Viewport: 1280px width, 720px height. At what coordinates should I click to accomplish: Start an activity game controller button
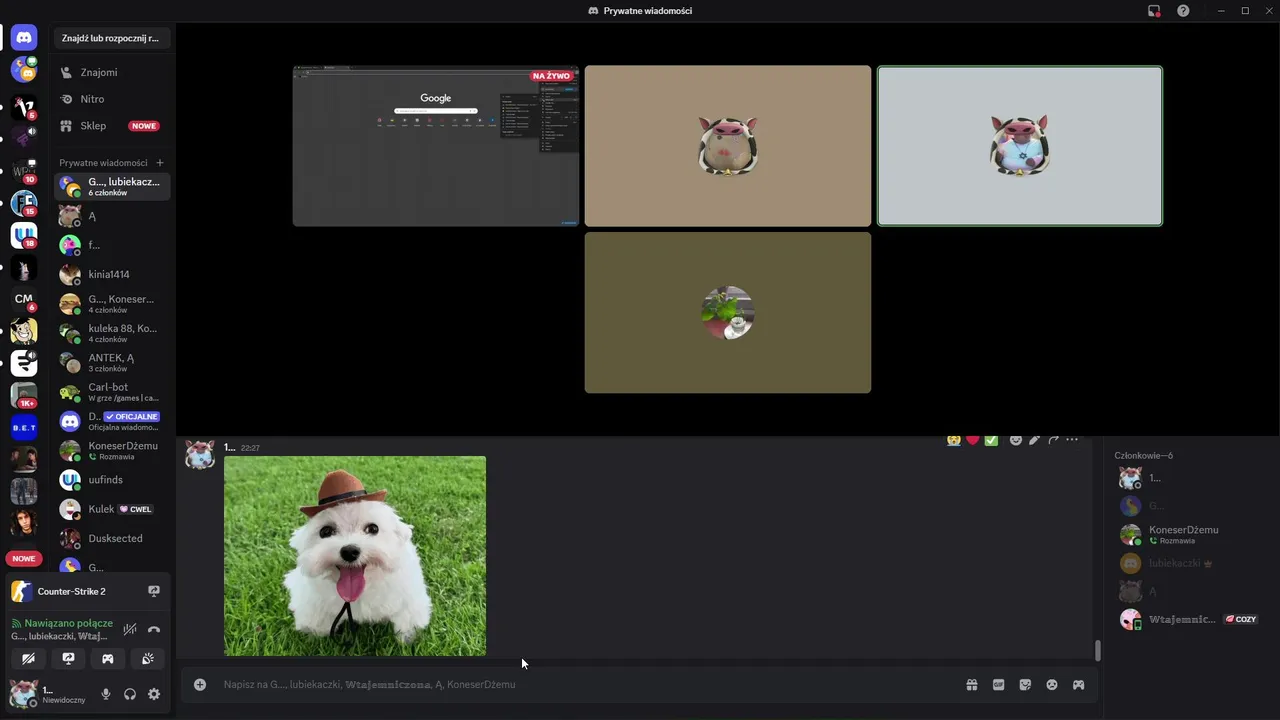(x=108, y=658)
